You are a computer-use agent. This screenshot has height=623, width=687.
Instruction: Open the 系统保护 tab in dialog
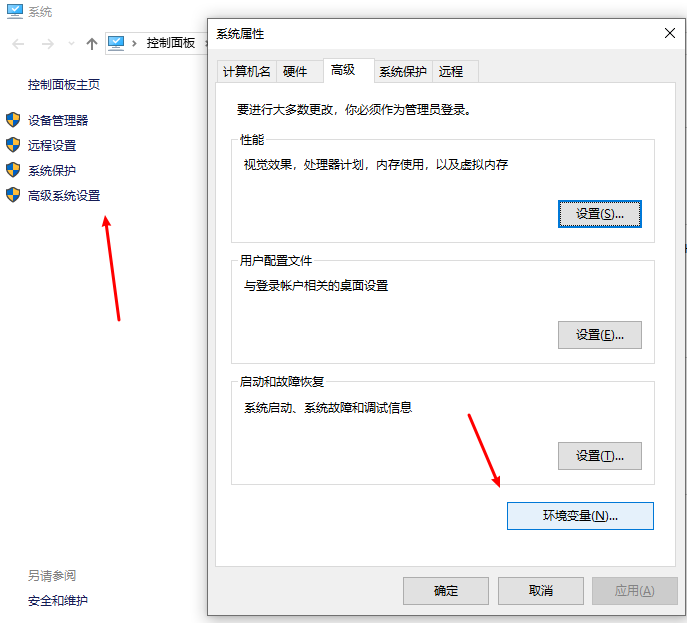[x=402, y=71]
